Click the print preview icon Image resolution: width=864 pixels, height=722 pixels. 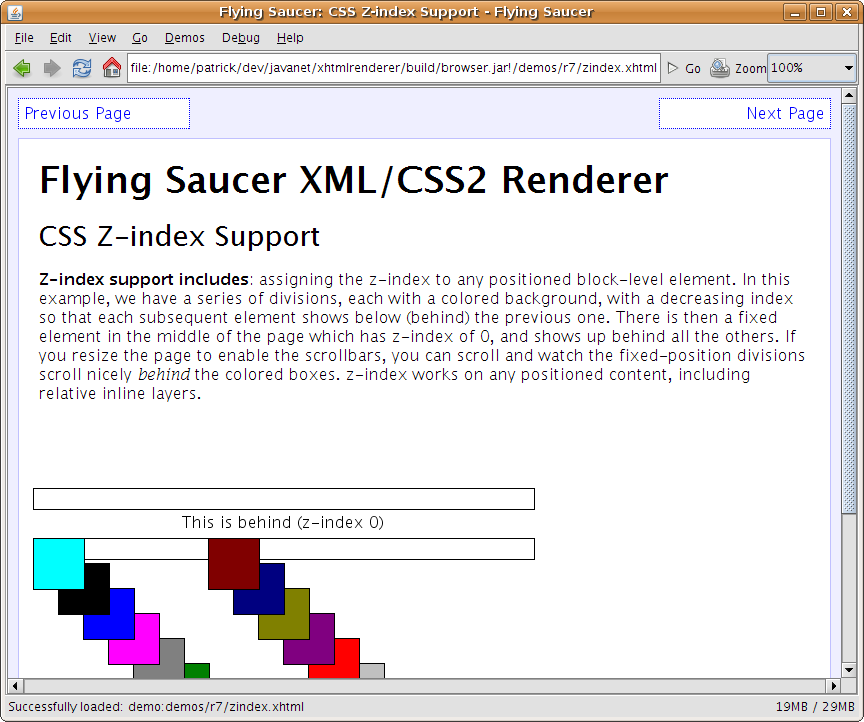[719, 68]
